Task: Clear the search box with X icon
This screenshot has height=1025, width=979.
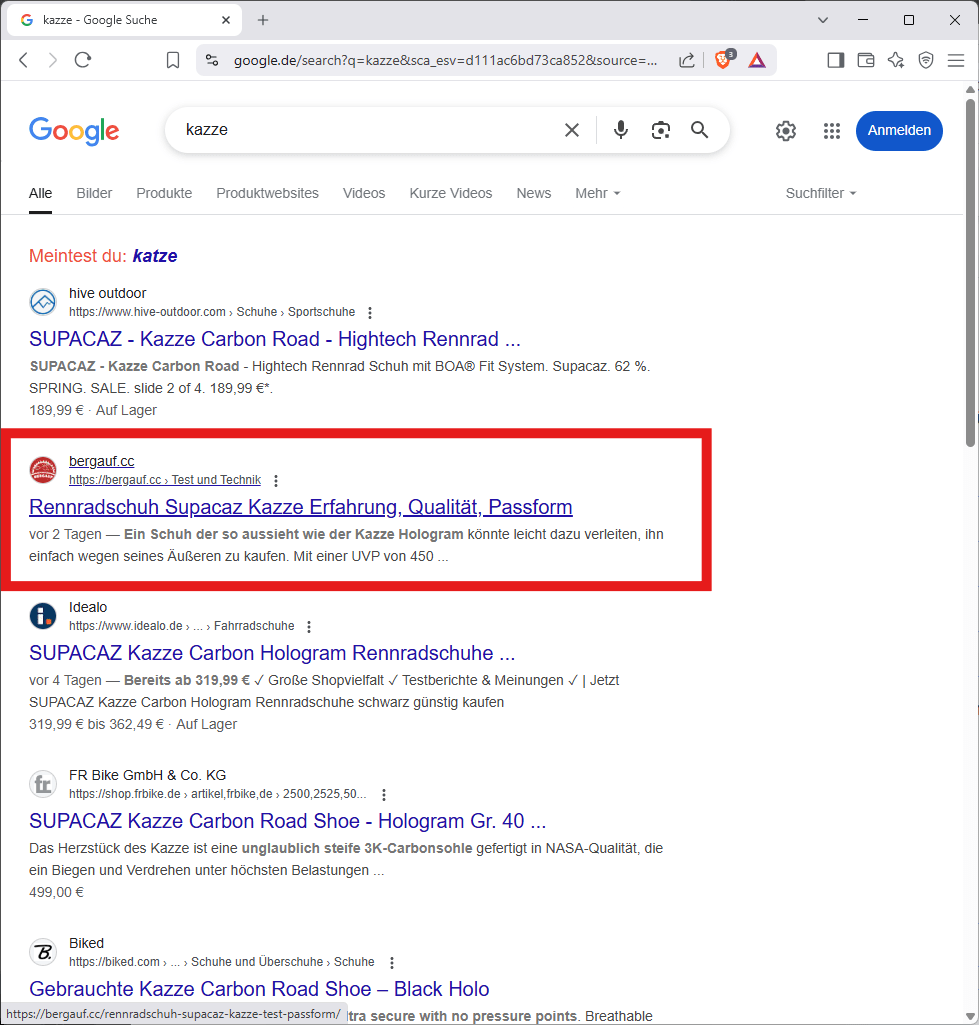Action: click(572, 130)
